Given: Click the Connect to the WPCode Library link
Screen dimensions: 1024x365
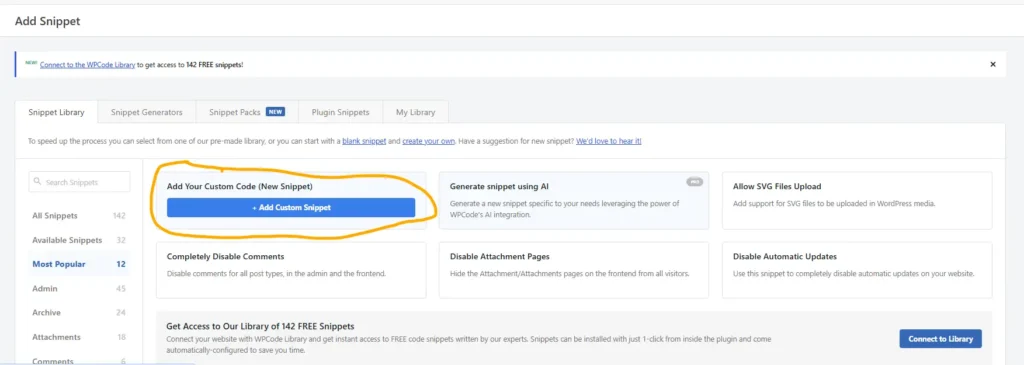Looking at the screenshot, I should coord(88,65).
